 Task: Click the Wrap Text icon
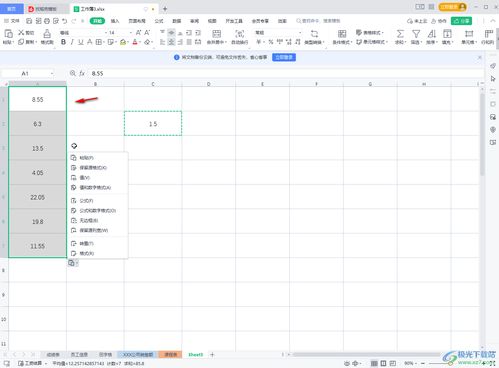coord(239,34)
